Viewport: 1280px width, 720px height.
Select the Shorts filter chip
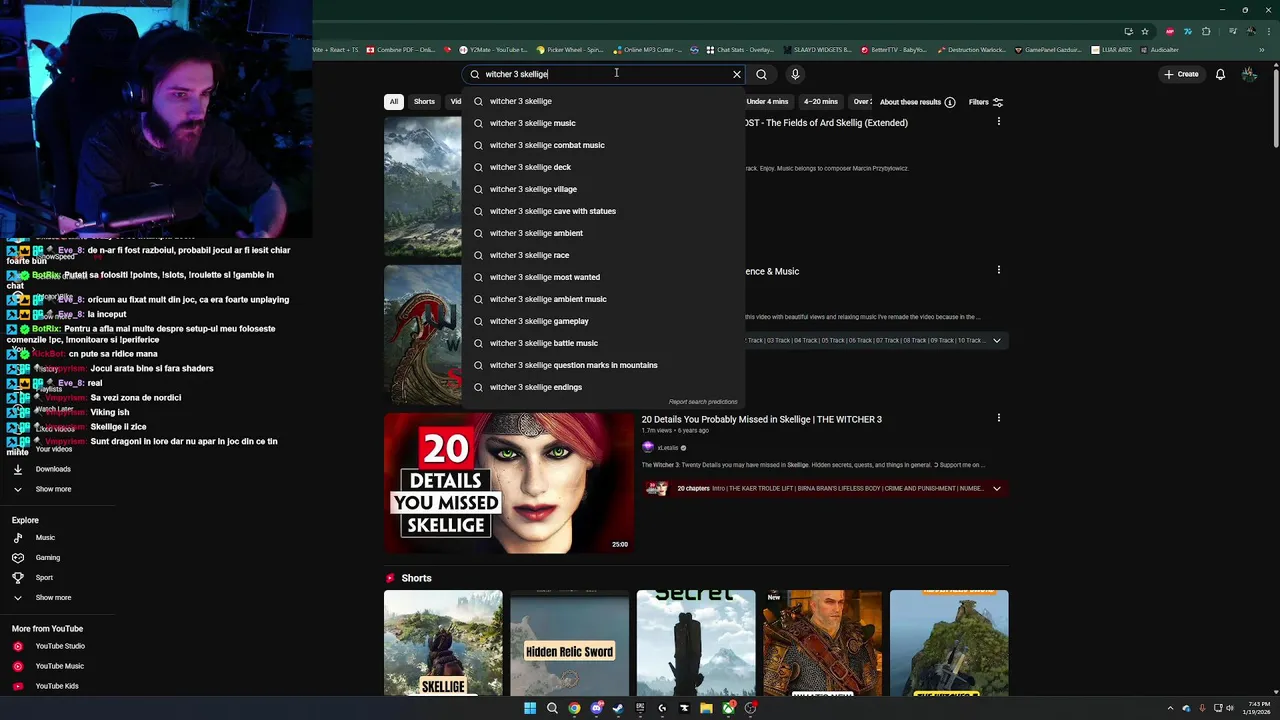tap(424, 101)
